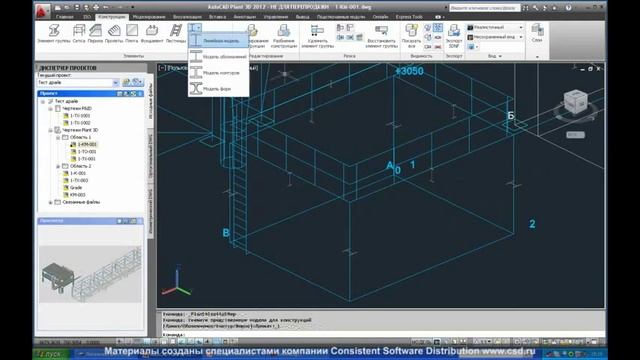Switch to the Вставка ribbon tab
Screen dimensions: 640x360
[217, 17]
